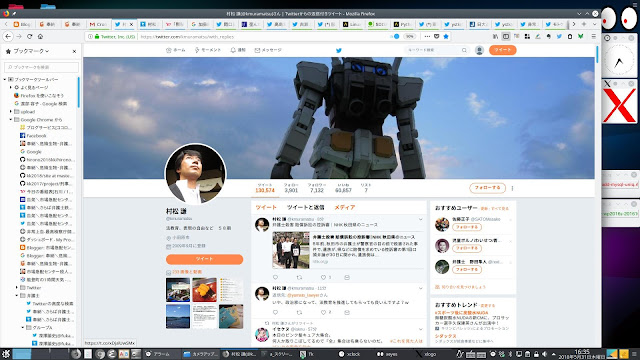640x360 pixels.
Task: Show site identity info icon in address bar
Action: [x=91, y=36]
